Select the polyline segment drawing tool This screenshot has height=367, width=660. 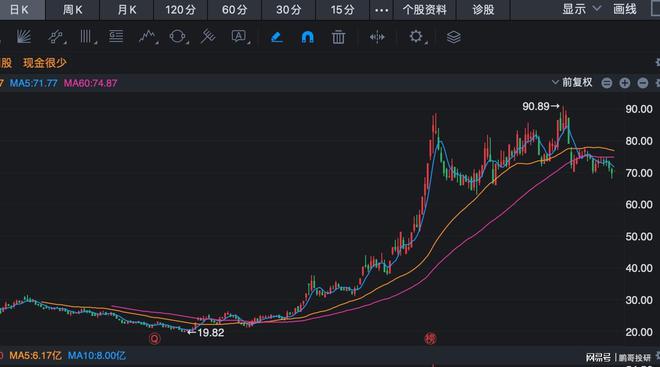pos(56,37)
